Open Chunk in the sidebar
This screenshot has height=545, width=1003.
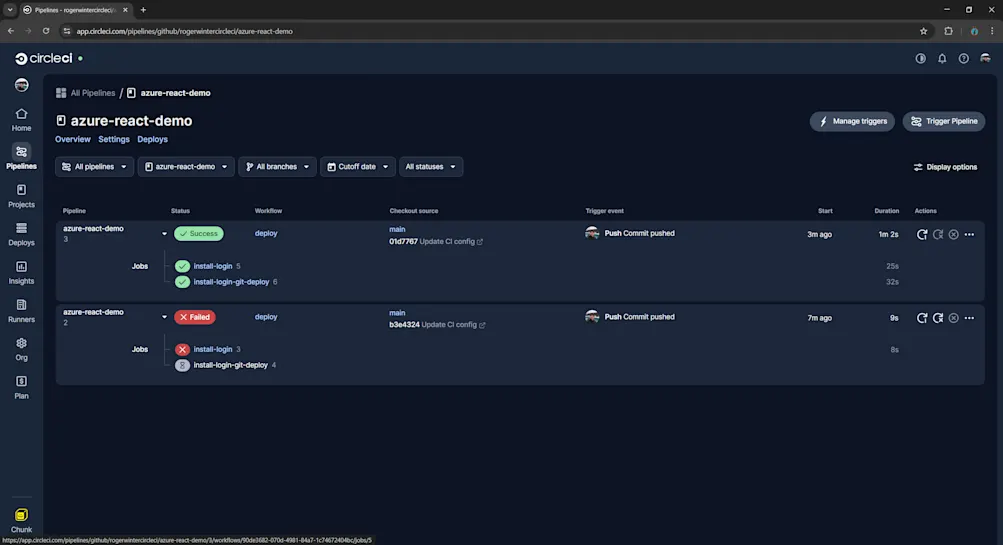[21, 521]
